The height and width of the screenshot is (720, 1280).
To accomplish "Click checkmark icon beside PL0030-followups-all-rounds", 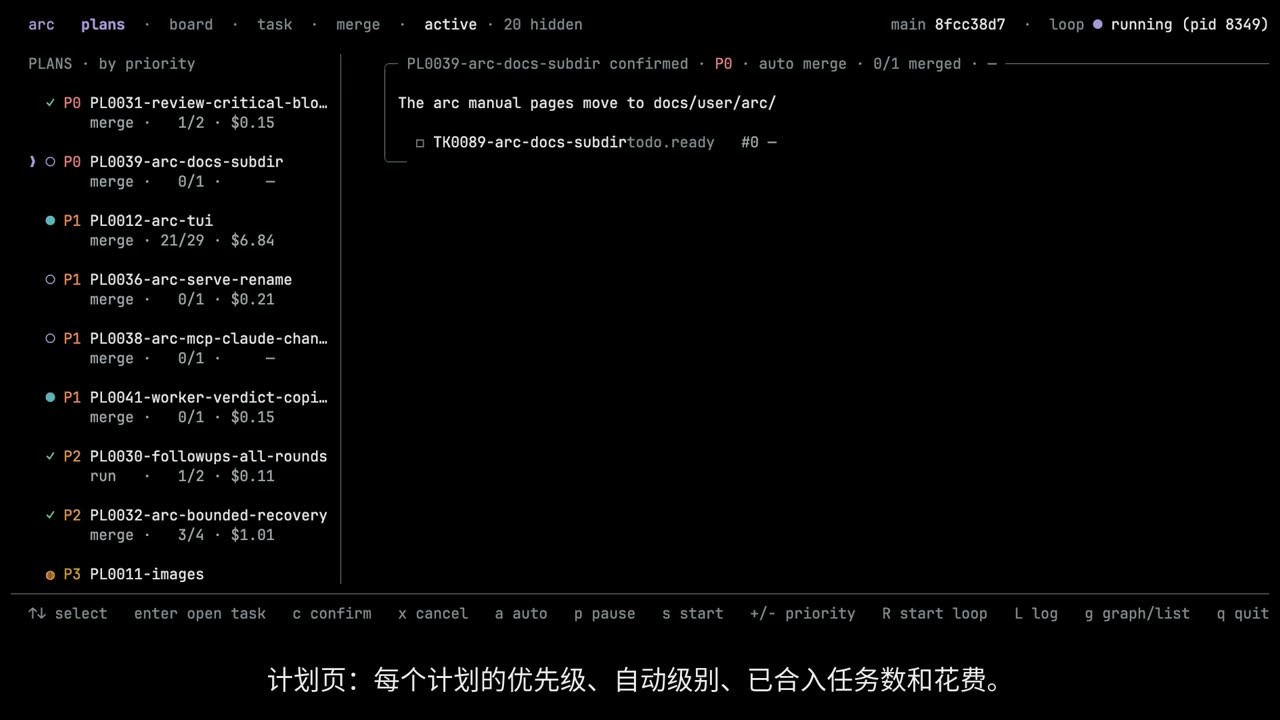I will pos(50,457).
